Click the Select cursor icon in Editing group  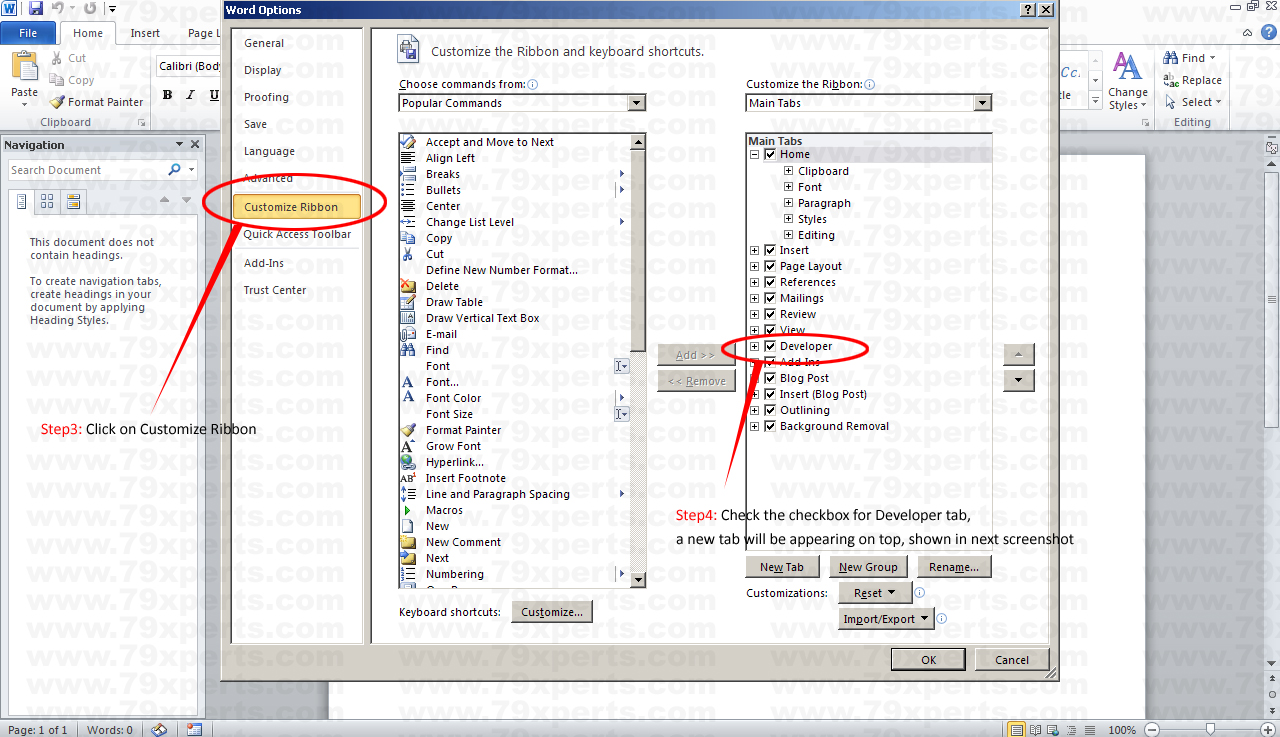tap(1171, 102)
